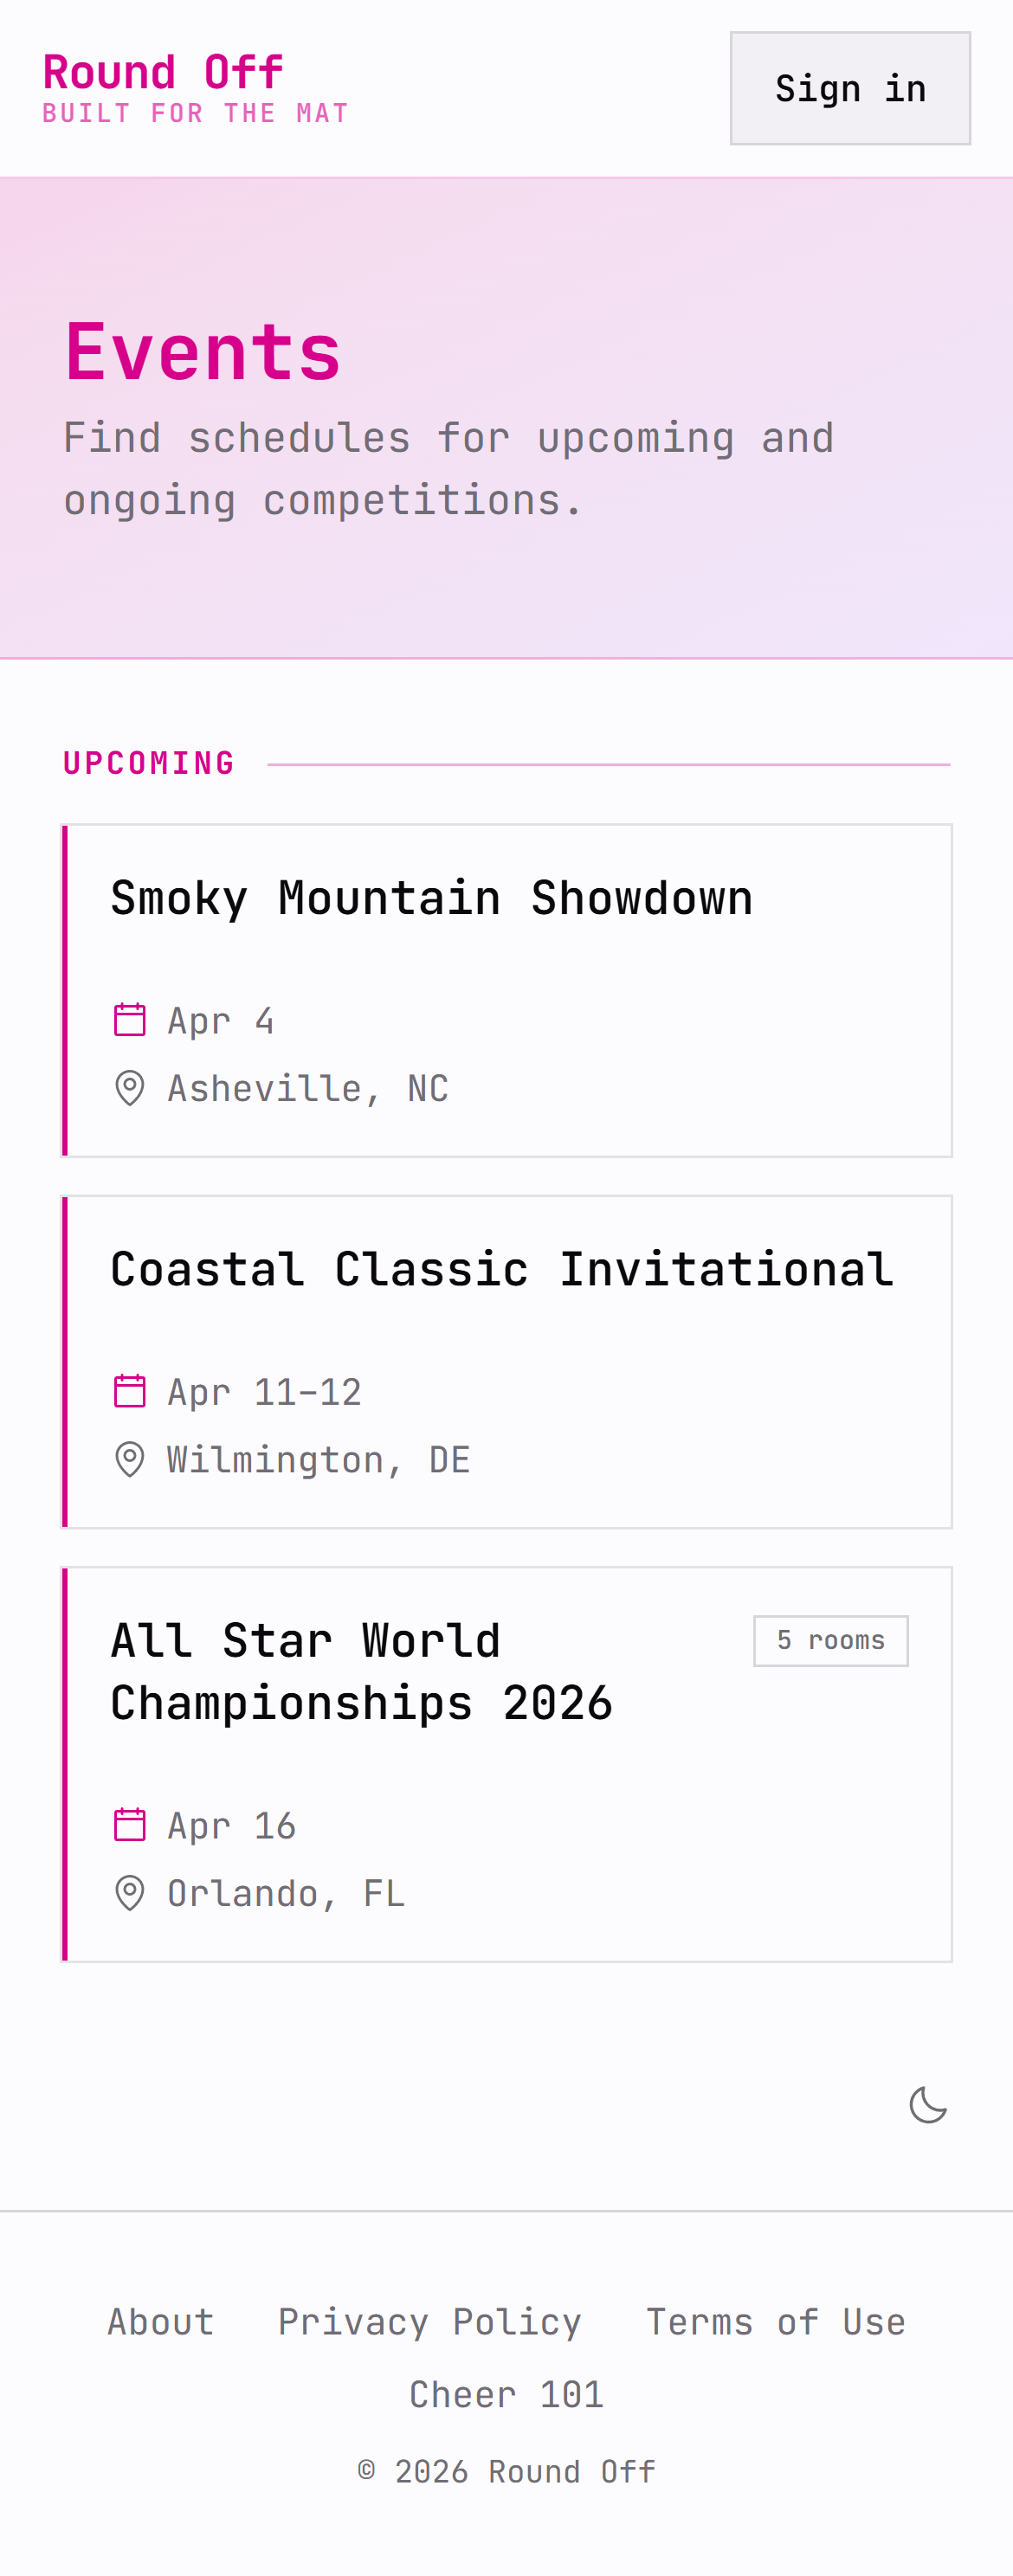Open the Terms of Use page
Viewport: 1013px width, 2576px height.
click(x=776, y=2322)
